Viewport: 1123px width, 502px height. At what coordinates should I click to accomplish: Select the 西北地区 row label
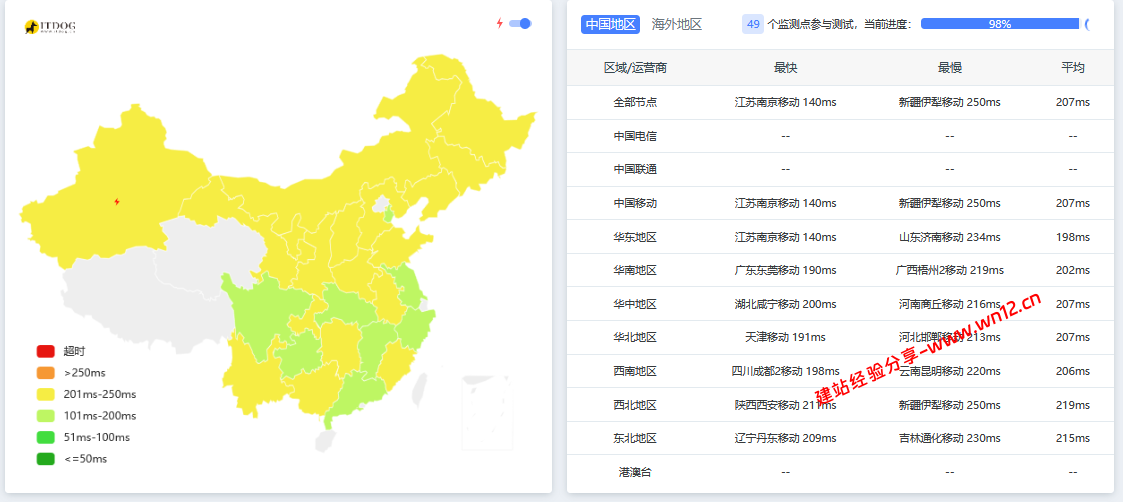coord(635,405)
